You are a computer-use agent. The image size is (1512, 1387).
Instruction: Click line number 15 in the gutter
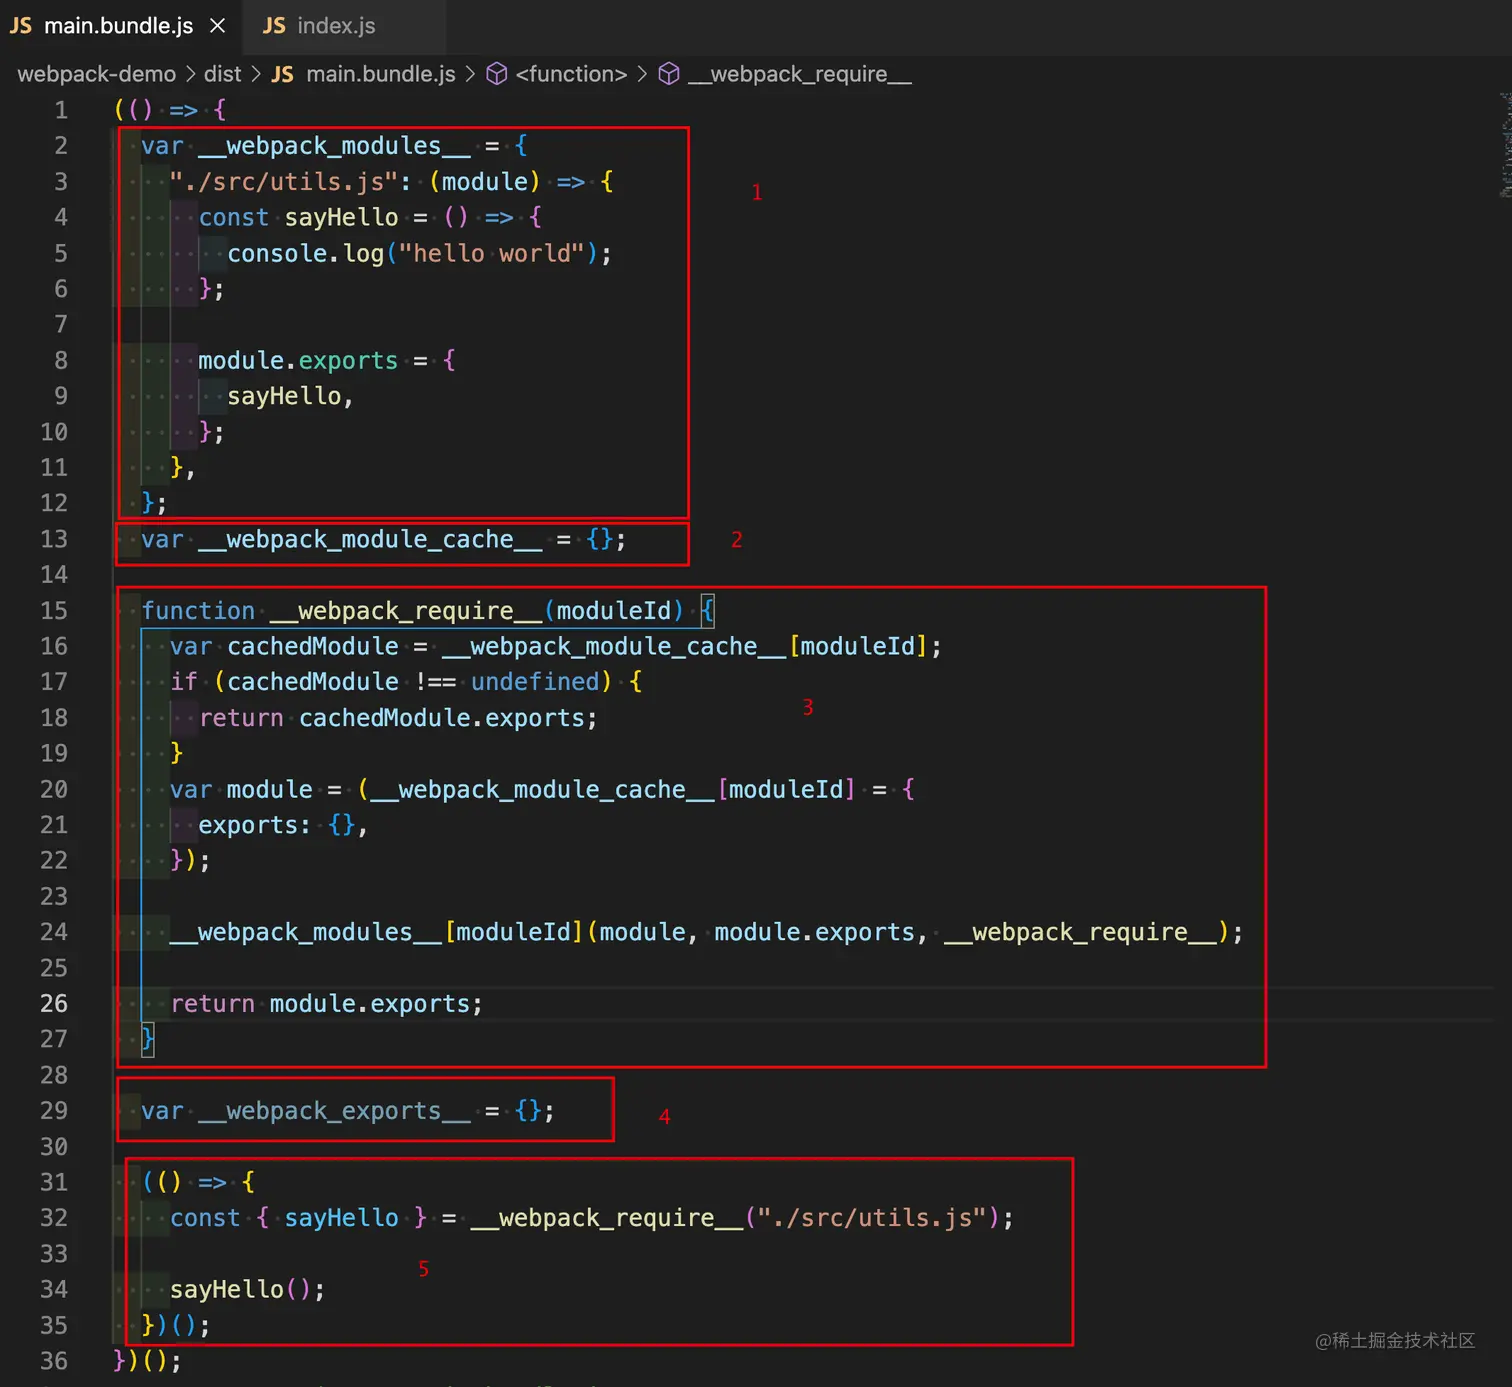54,611
